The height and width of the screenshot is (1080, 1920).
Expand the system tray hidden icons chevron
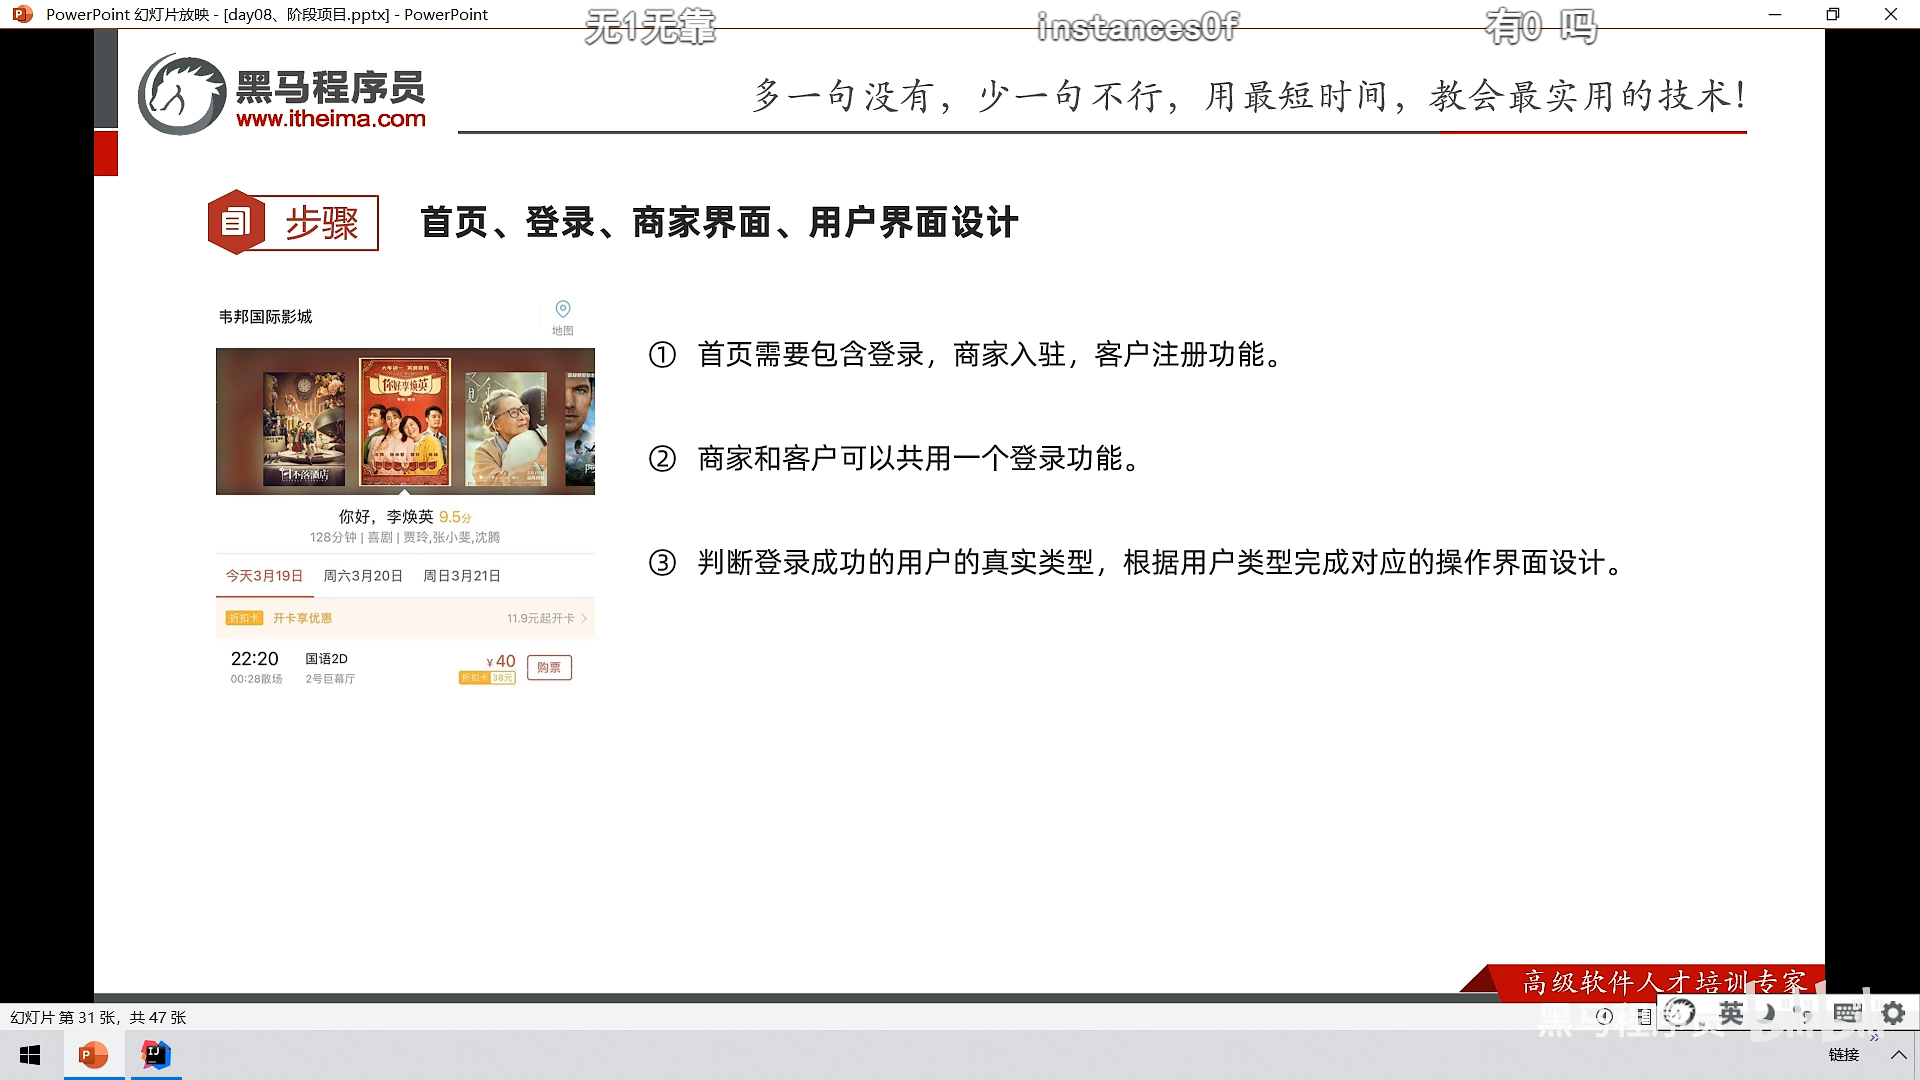tap(1898, 1055)
